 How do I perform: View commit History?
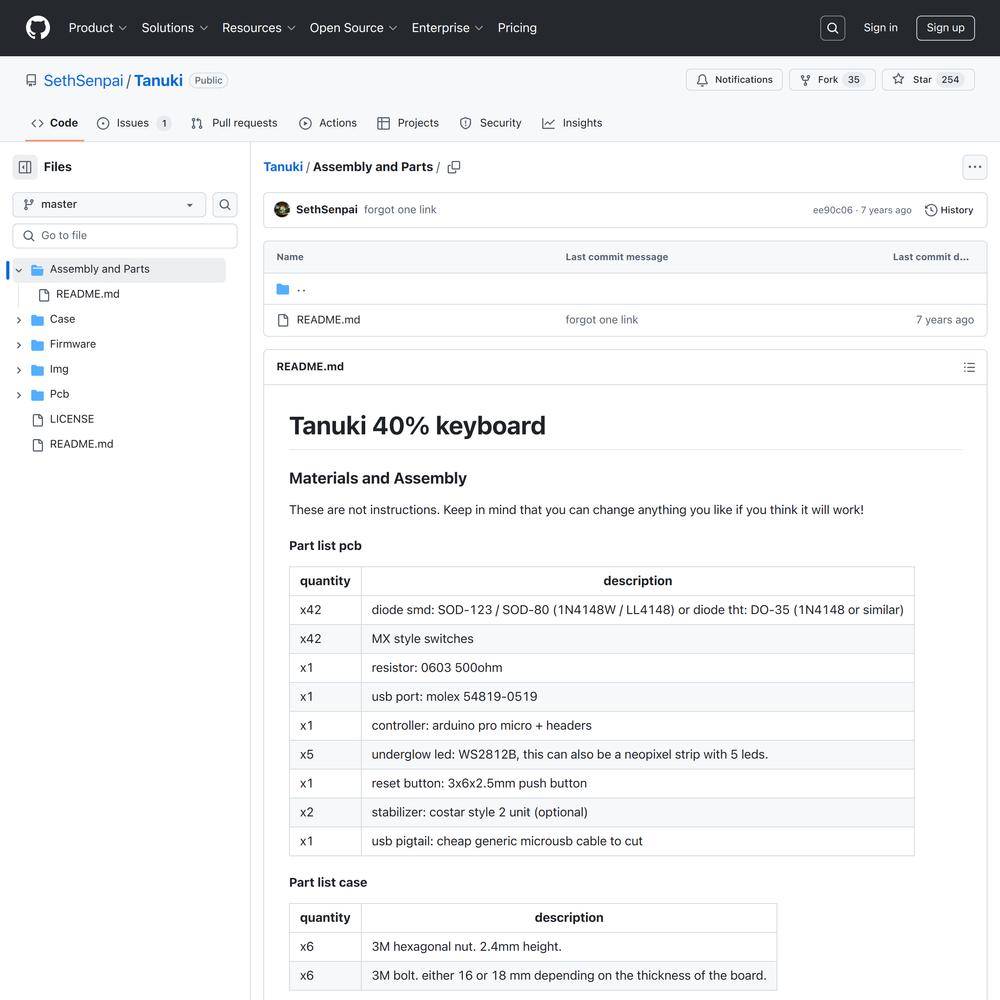click(949, 210)
